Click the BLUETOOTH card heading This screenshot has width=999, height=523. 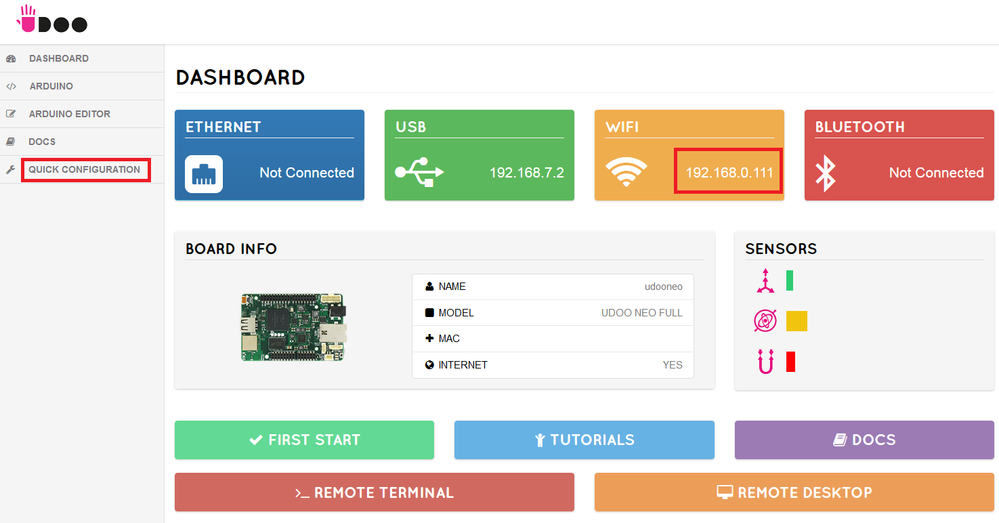(859, 127)
